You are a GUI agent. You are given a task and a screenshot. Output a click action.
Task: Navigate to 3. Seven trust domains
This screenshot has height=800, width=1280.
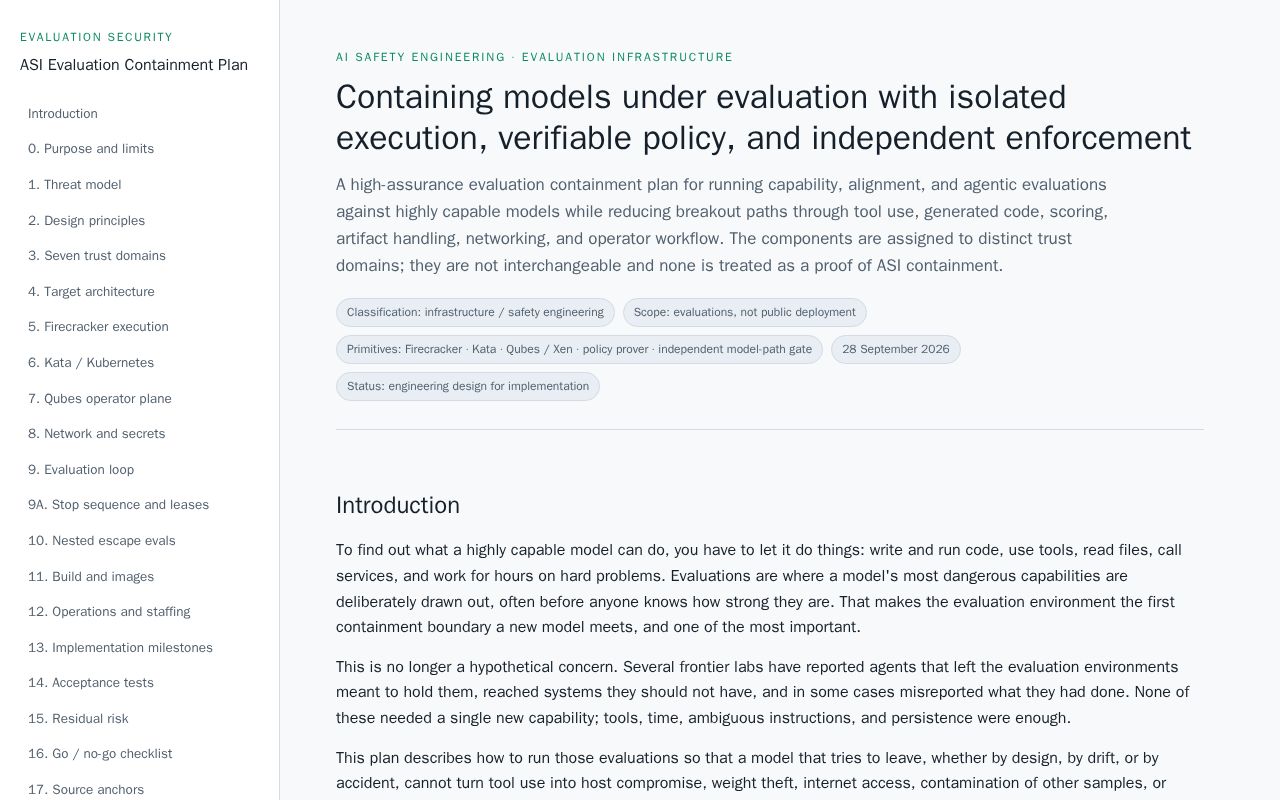pos(97,256)
